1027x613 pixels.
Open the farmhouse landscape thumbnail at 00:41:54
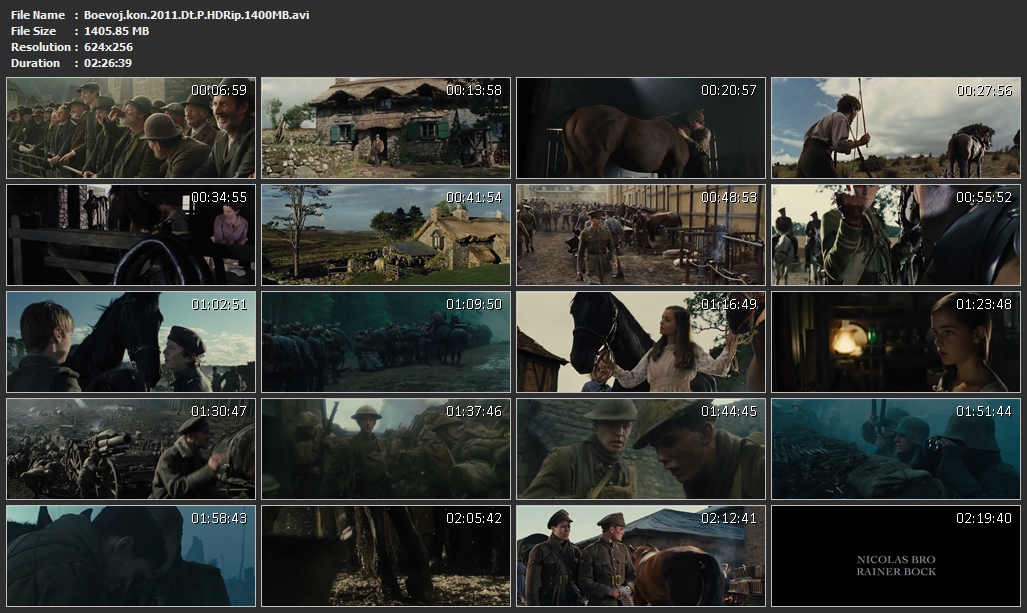(x=386, y=235)
